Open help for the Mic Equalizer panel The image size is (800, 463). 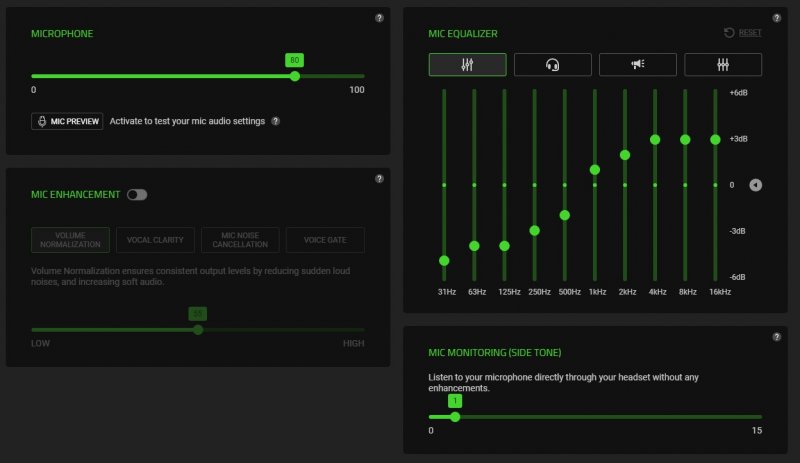coord(777,18)
